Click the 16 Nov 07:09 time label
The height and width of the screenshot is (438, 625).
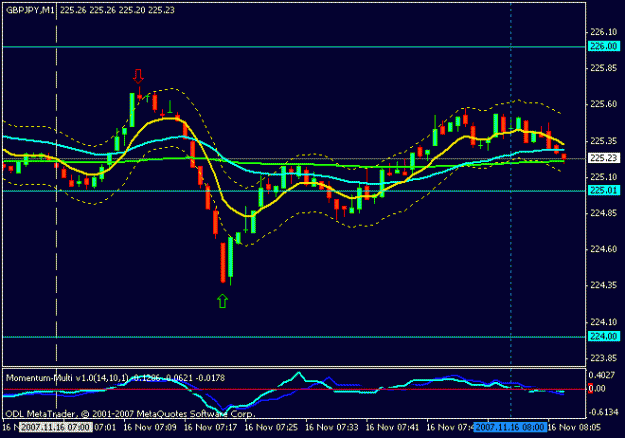coord(150,427)
